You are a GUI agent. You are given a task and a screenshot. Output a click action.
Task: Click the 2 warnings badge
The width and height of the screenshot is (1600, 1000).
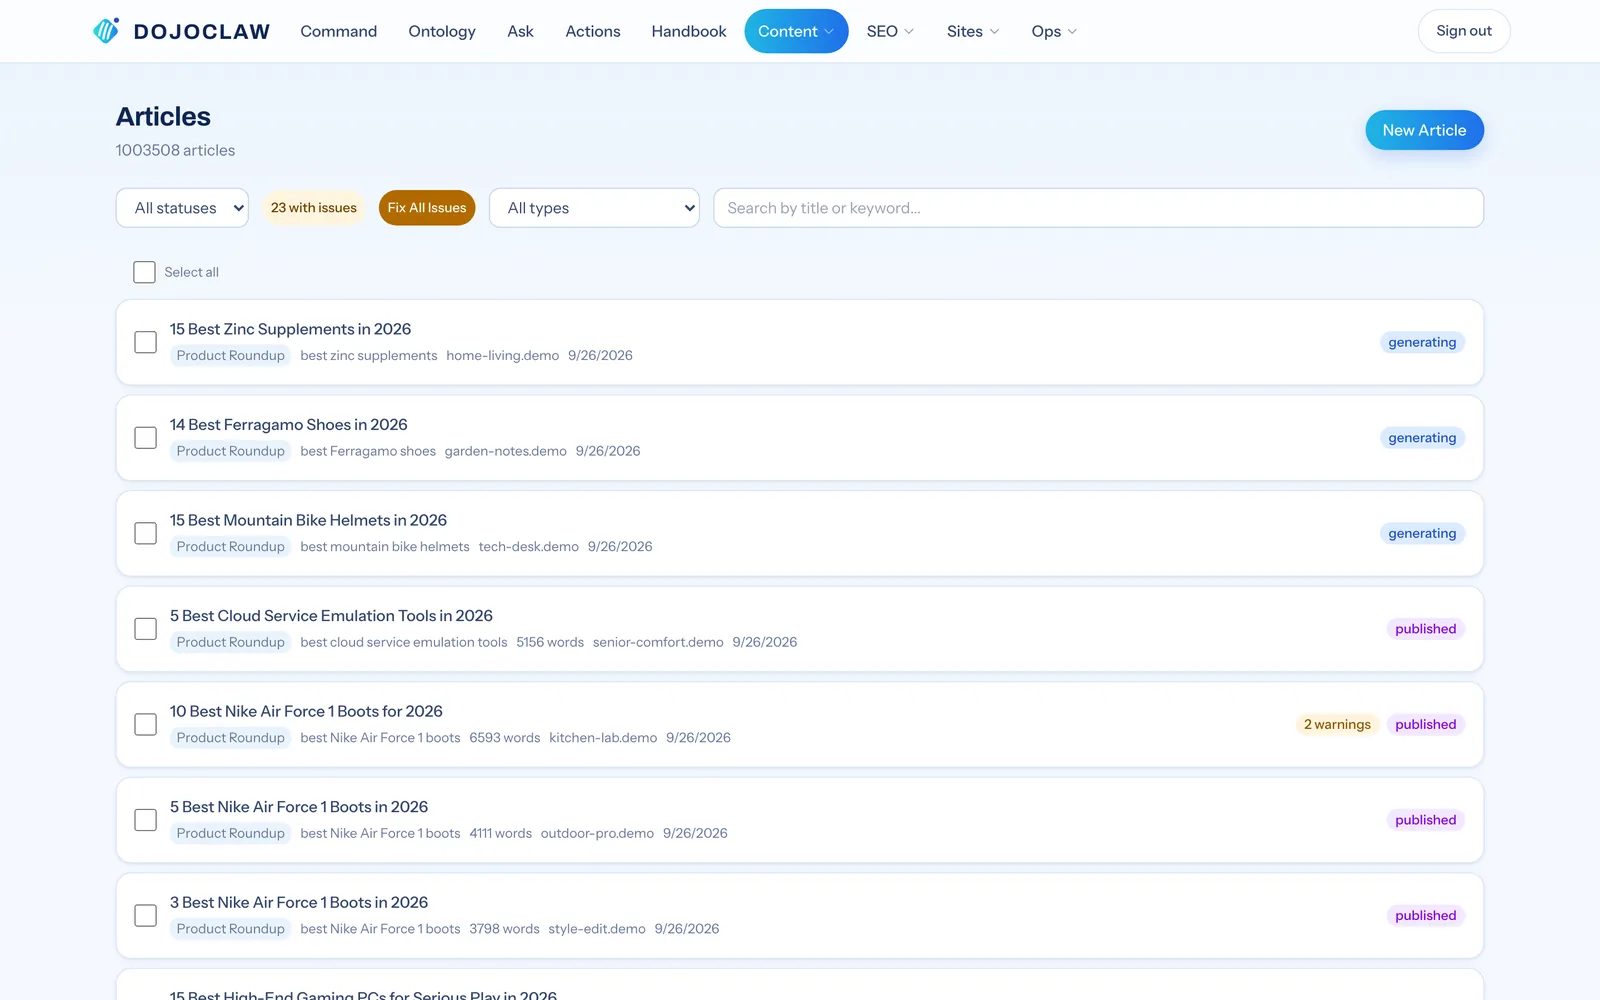[x=1337, y=724]
